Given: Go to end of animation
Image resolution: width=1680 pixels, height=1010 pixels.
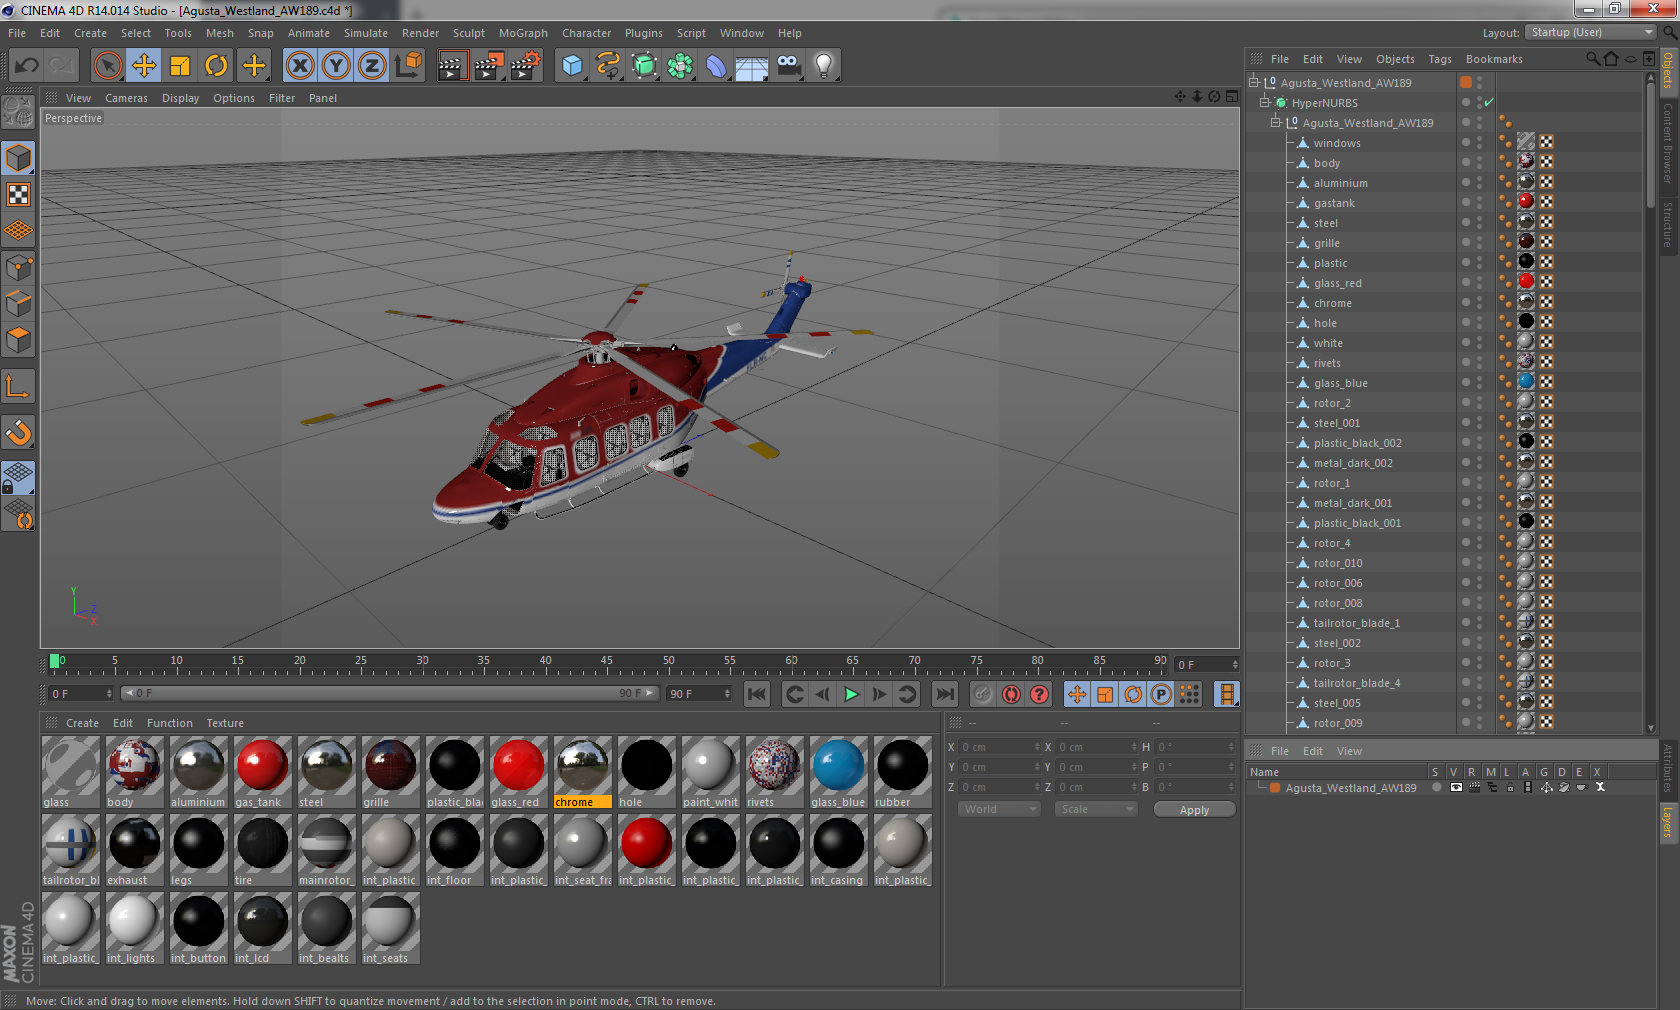Looking at the screenshot, I should click(x=944, y=694).
